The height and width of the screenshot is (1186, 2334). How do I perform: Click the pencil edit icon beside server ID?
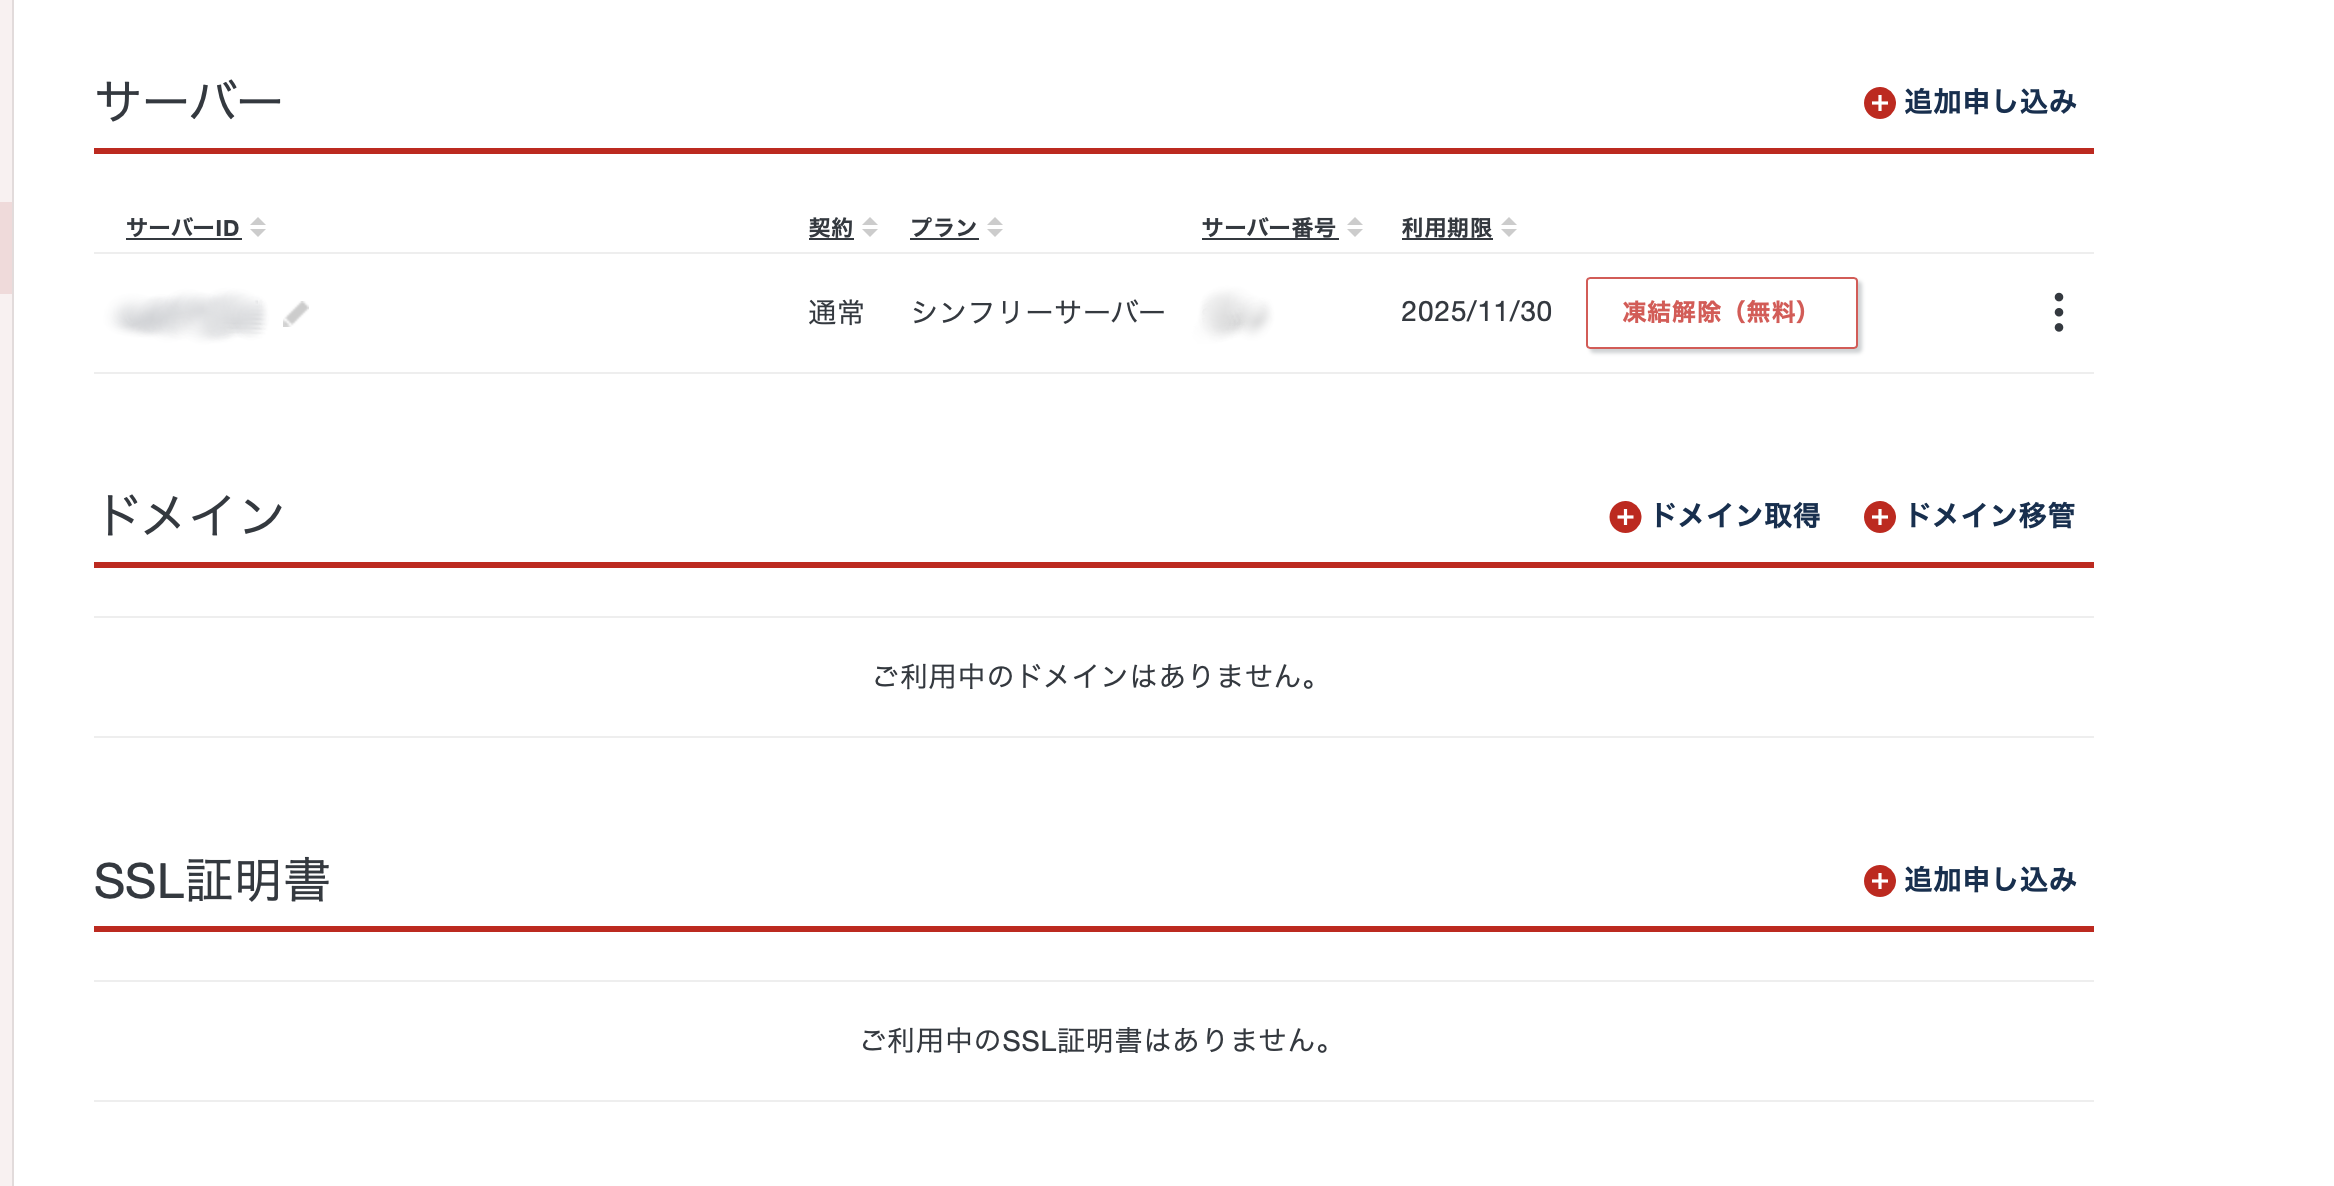296,314
